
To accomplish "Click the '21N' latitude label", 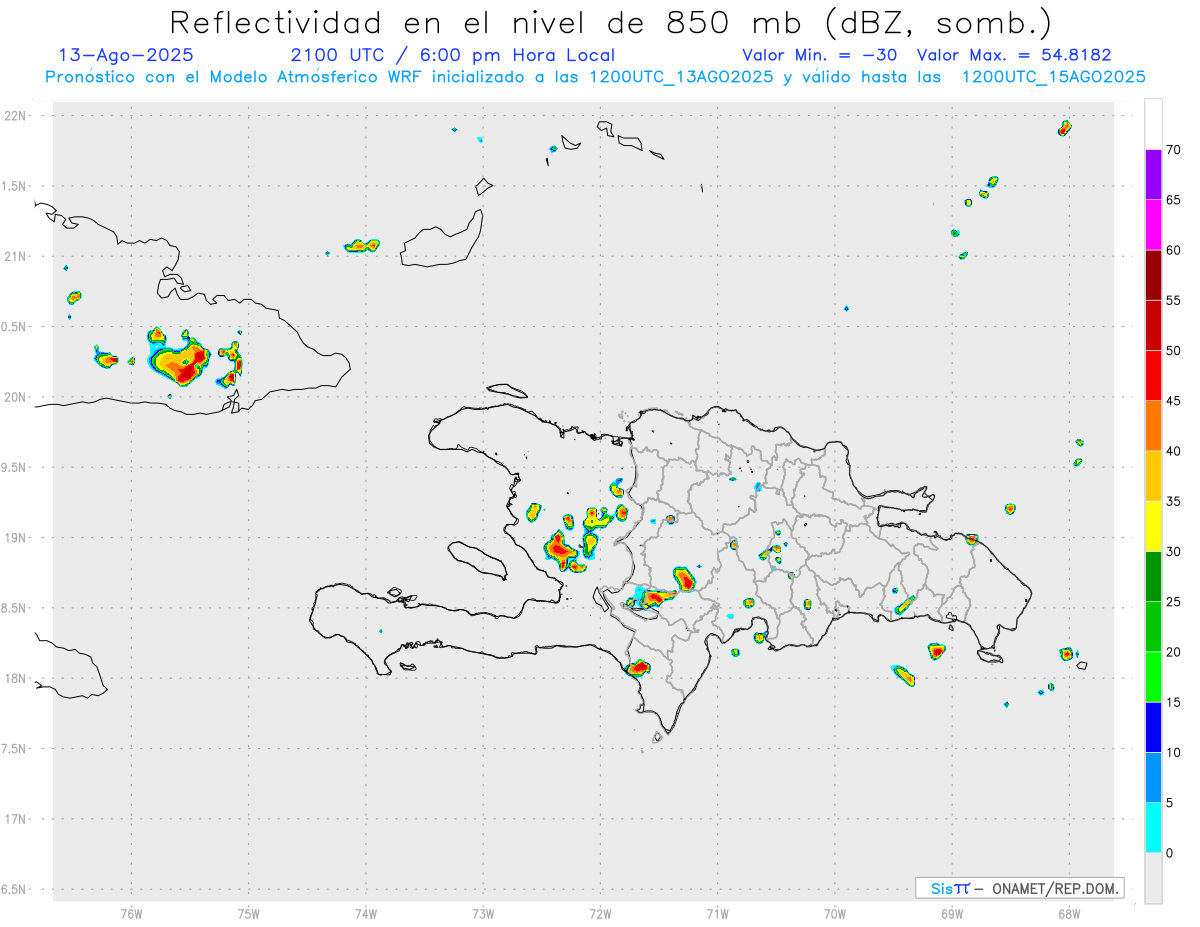I will 15,256.
